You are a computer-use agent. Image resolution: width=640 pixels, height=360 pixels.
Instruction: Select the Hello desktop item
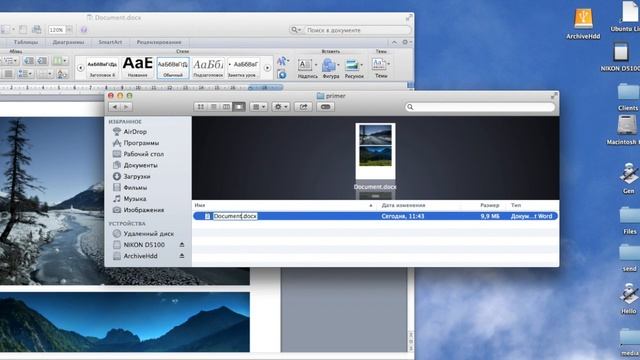pyautogui.click(x=629, y=298)
